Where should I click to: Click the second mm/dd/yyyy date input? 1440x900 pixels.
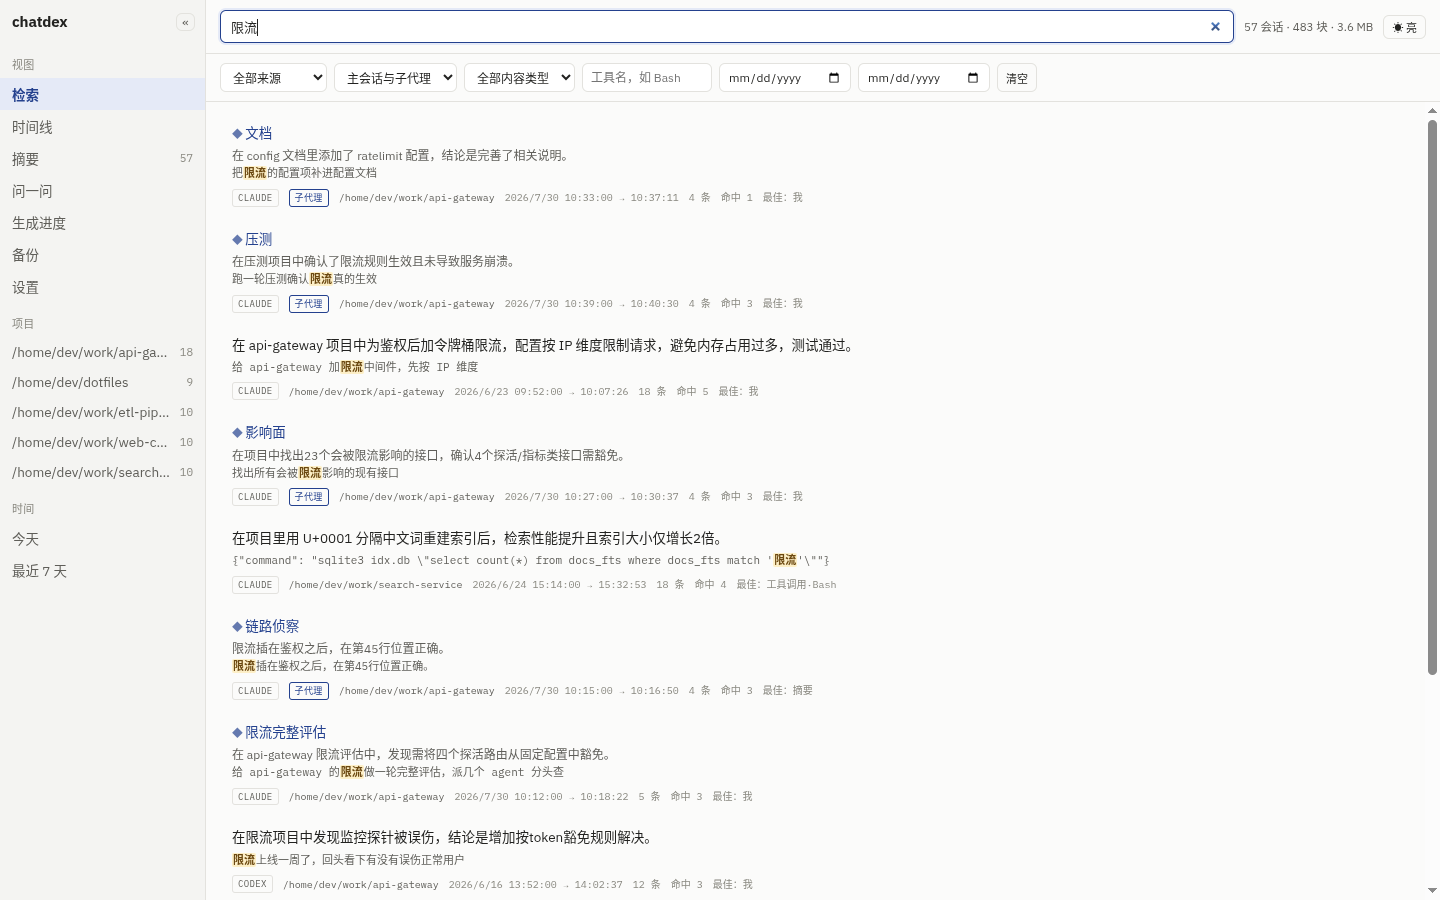pyautogui.click(x=924, y=78)
